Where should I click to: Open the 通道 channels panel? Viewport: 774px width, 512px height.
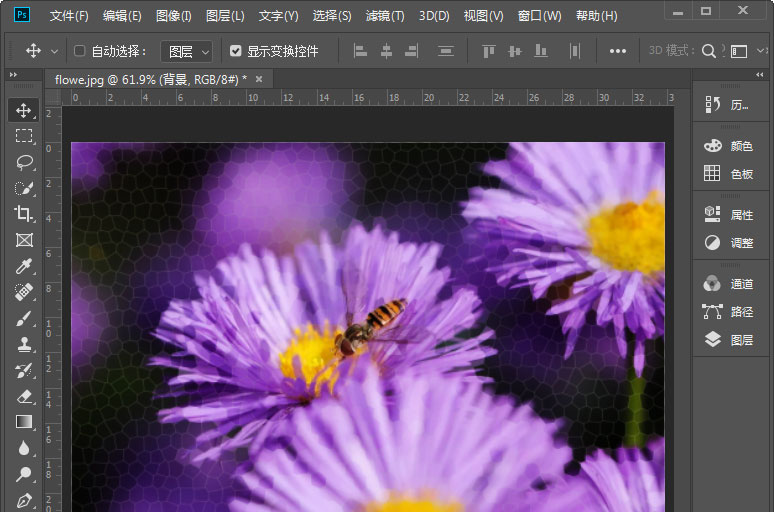tap(731, 283)
